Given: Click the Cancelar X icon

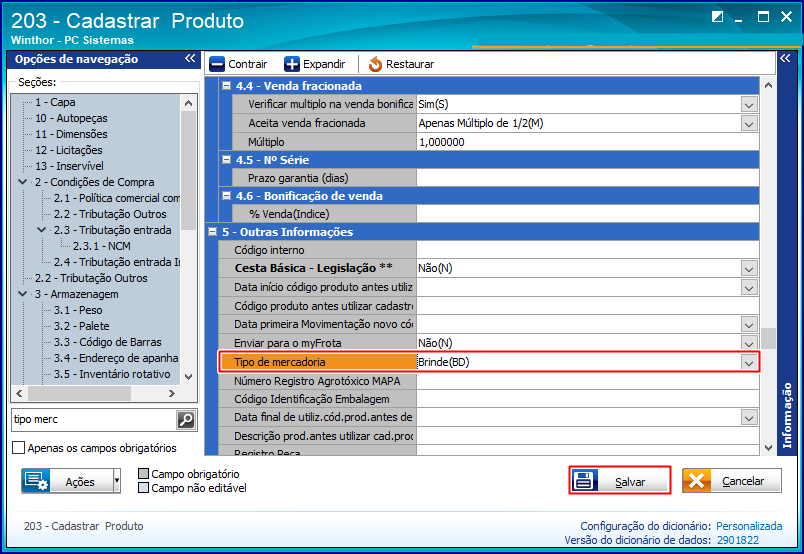Looking at the screenshot, I should [696, 481].
